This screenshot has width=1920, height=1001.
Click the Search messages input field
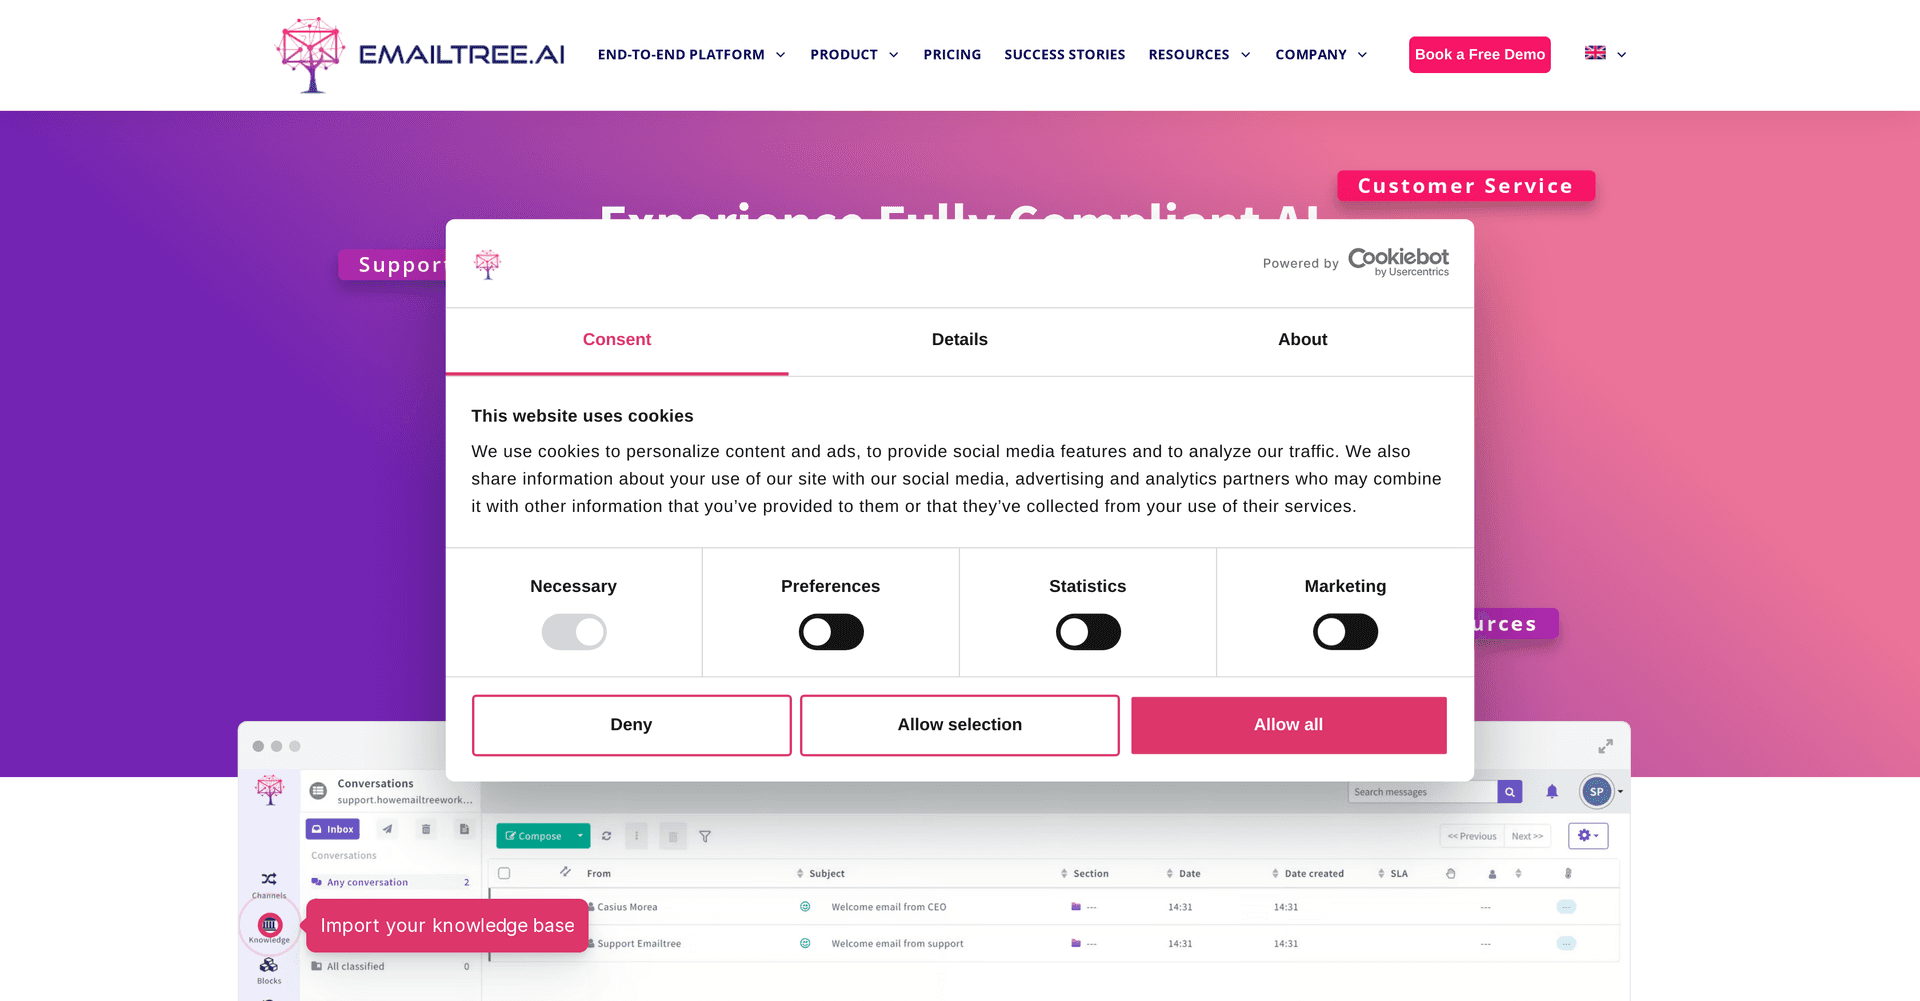pos(1423,792)
